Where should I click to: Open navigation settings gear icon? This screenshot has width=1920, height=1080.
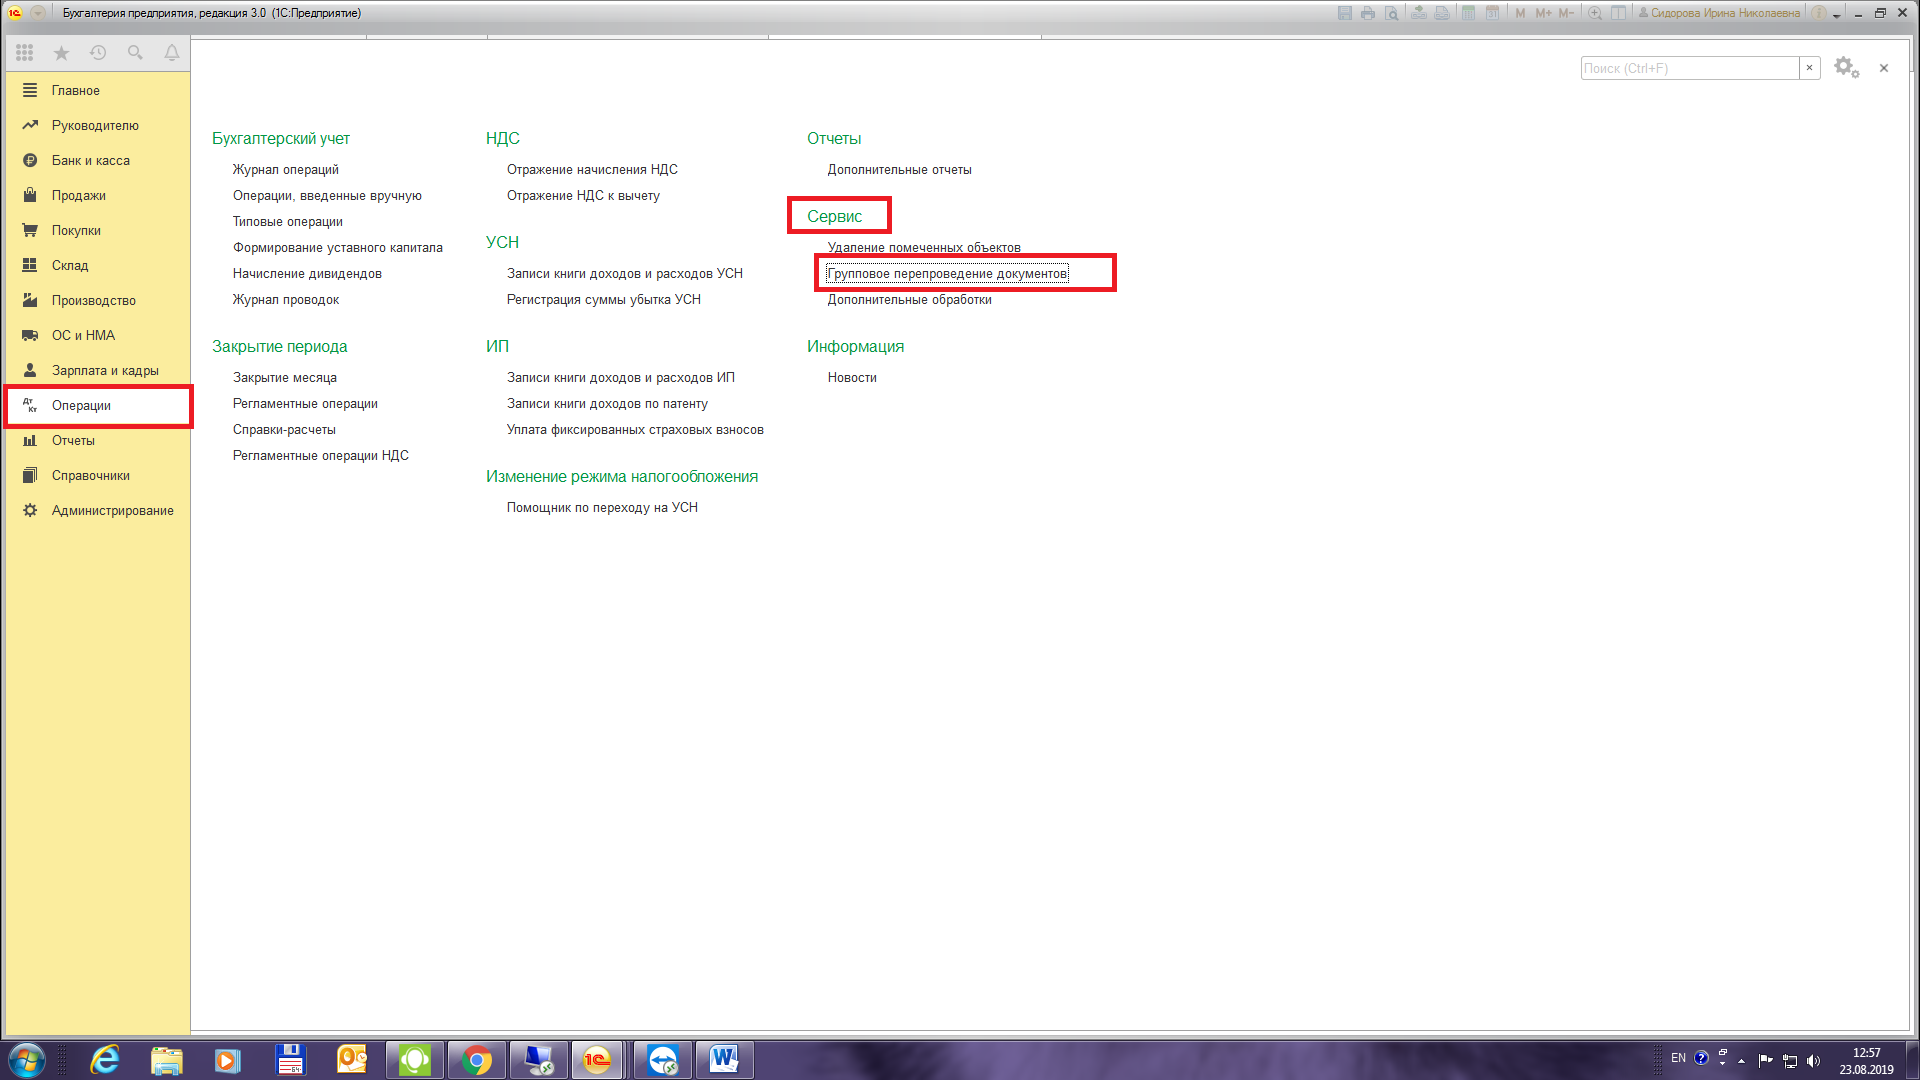click(x=1845, y=68)
